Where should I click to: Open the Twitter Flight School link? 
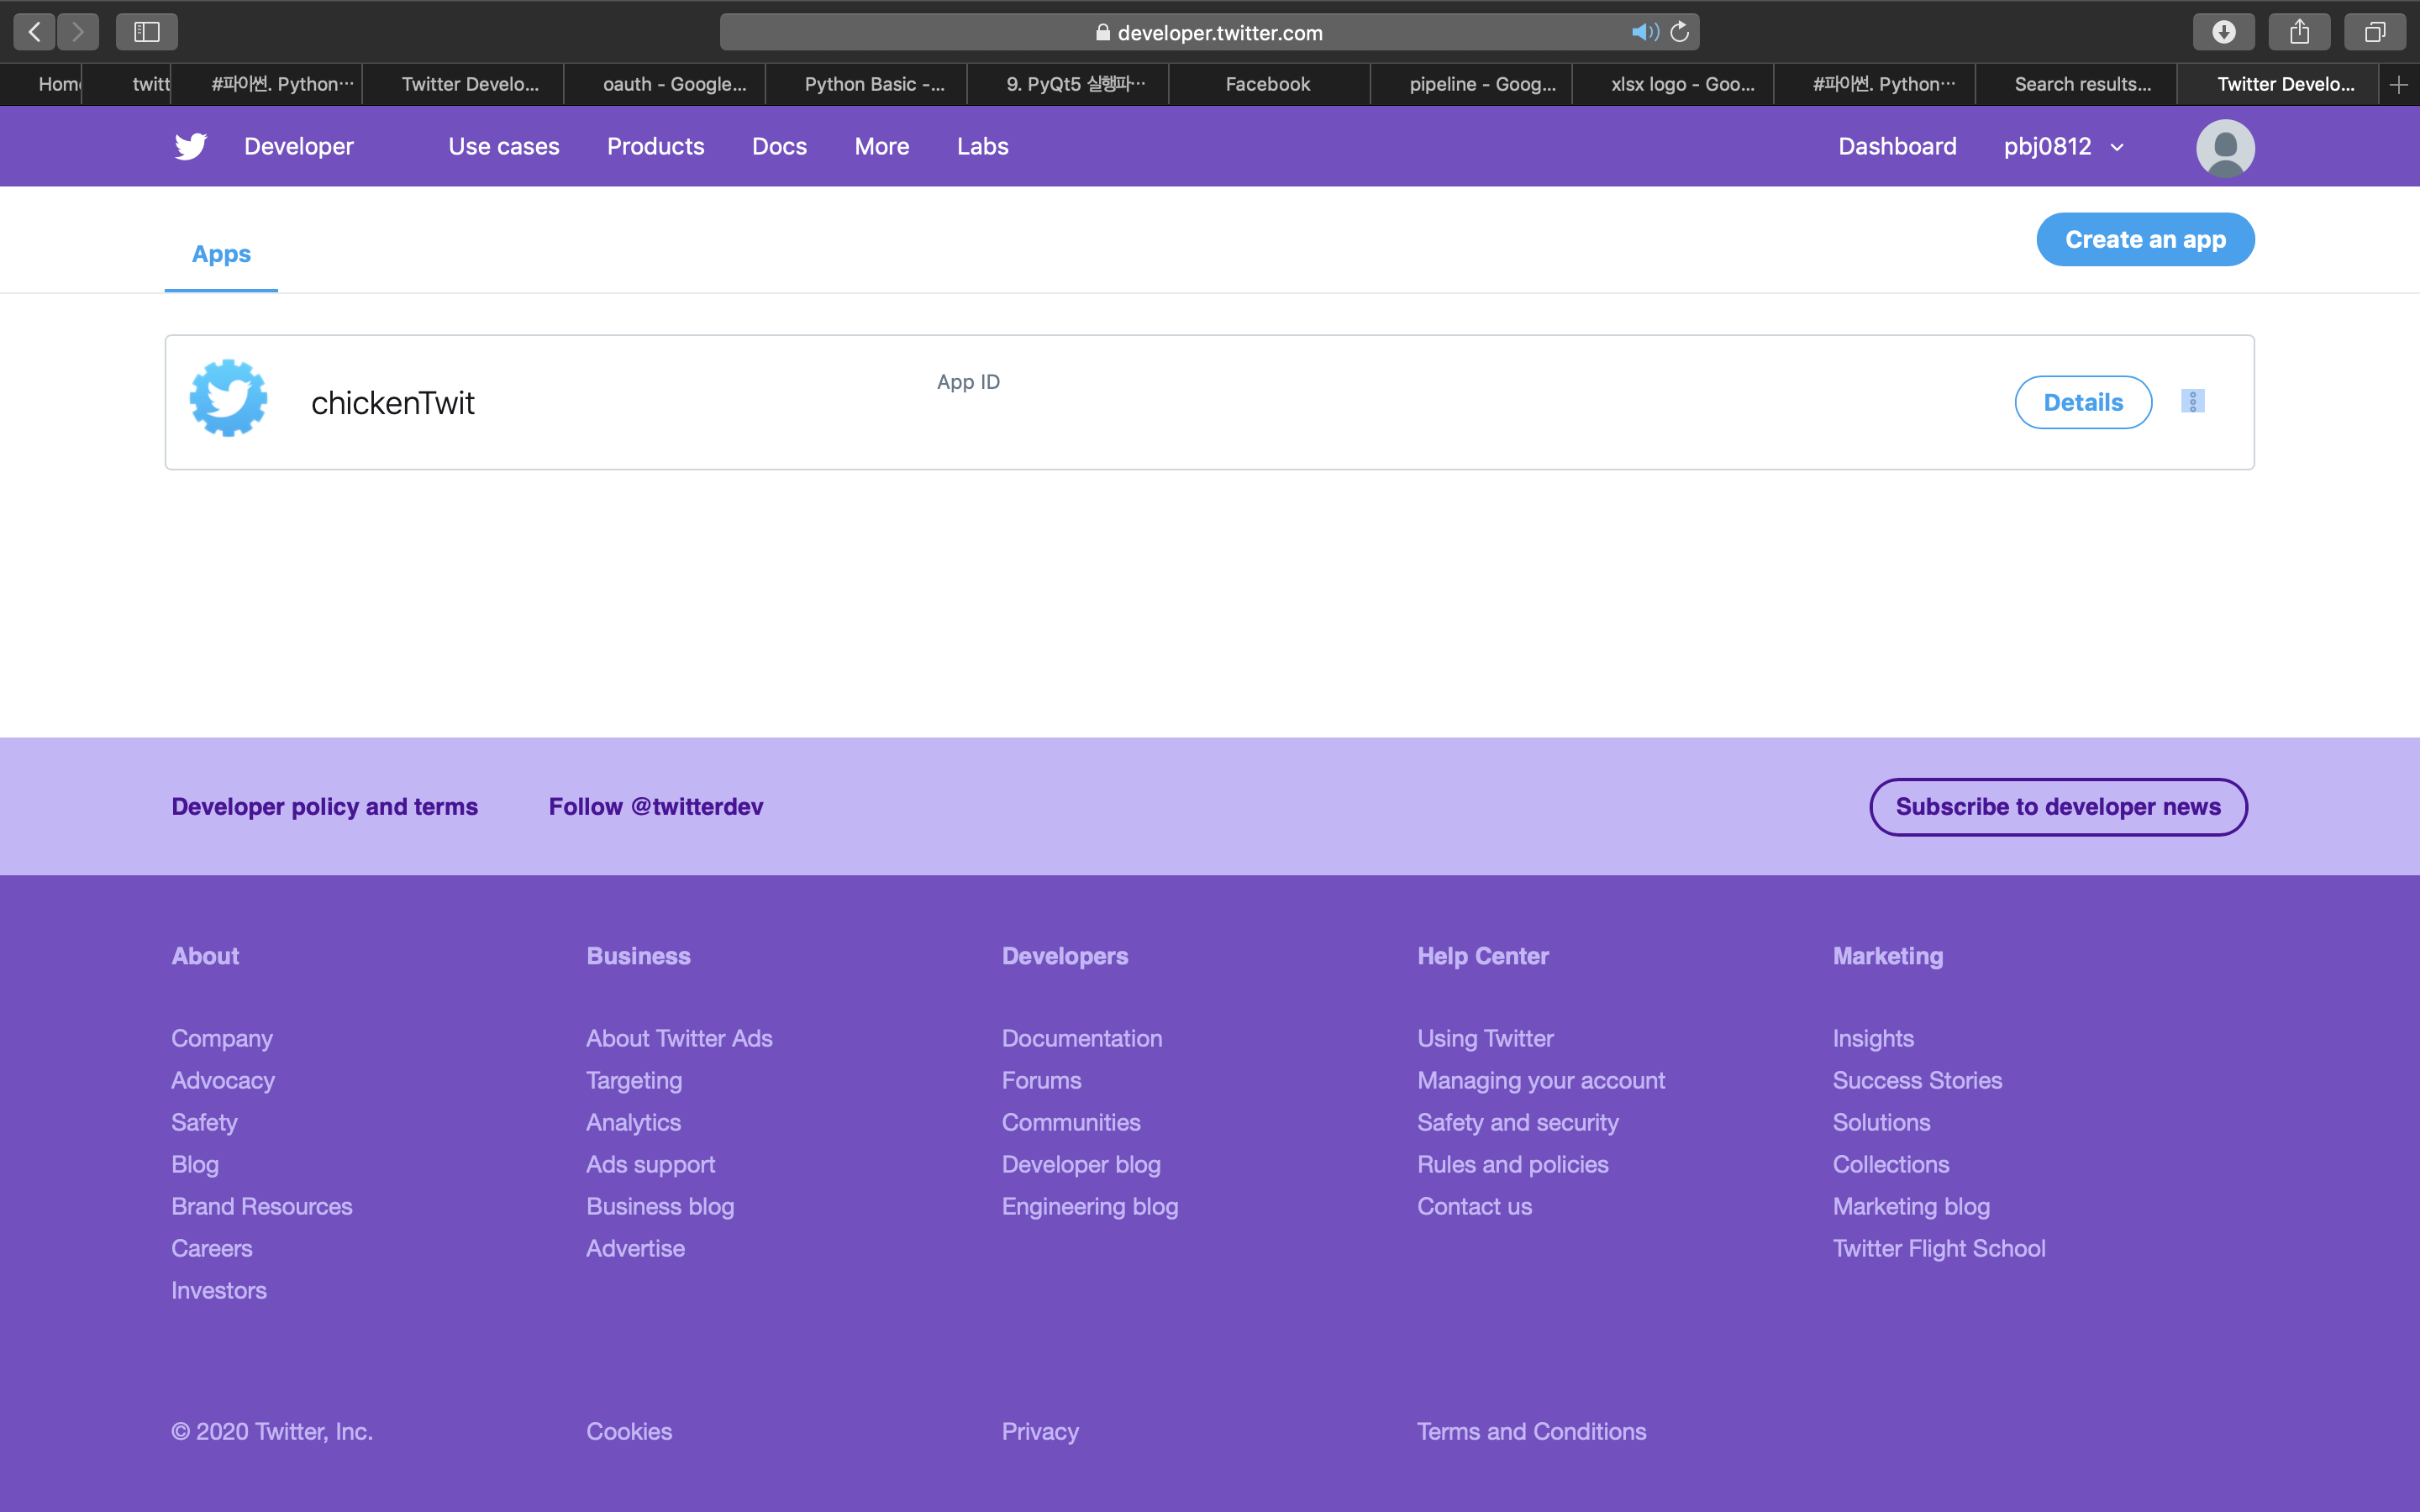[x=1939, y=1248]
